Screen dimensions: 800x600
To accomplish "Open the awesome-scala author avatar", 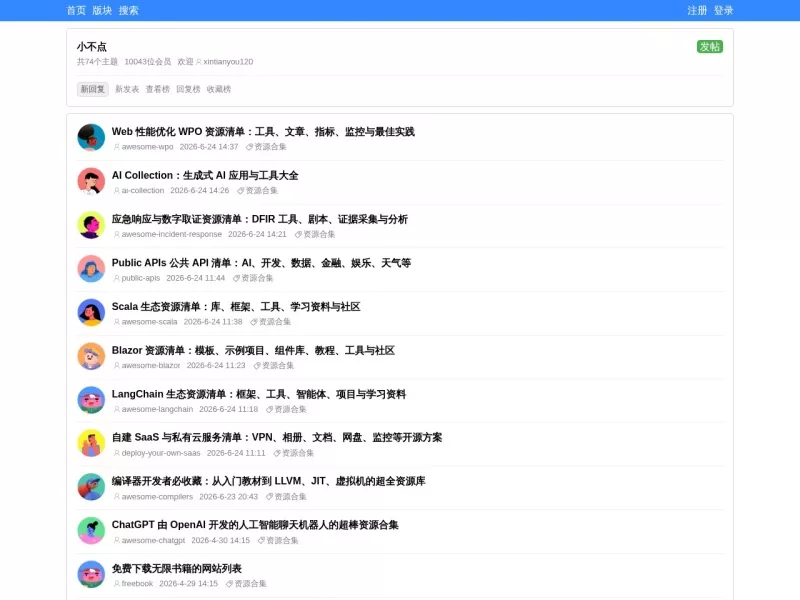I will (91, 313).
